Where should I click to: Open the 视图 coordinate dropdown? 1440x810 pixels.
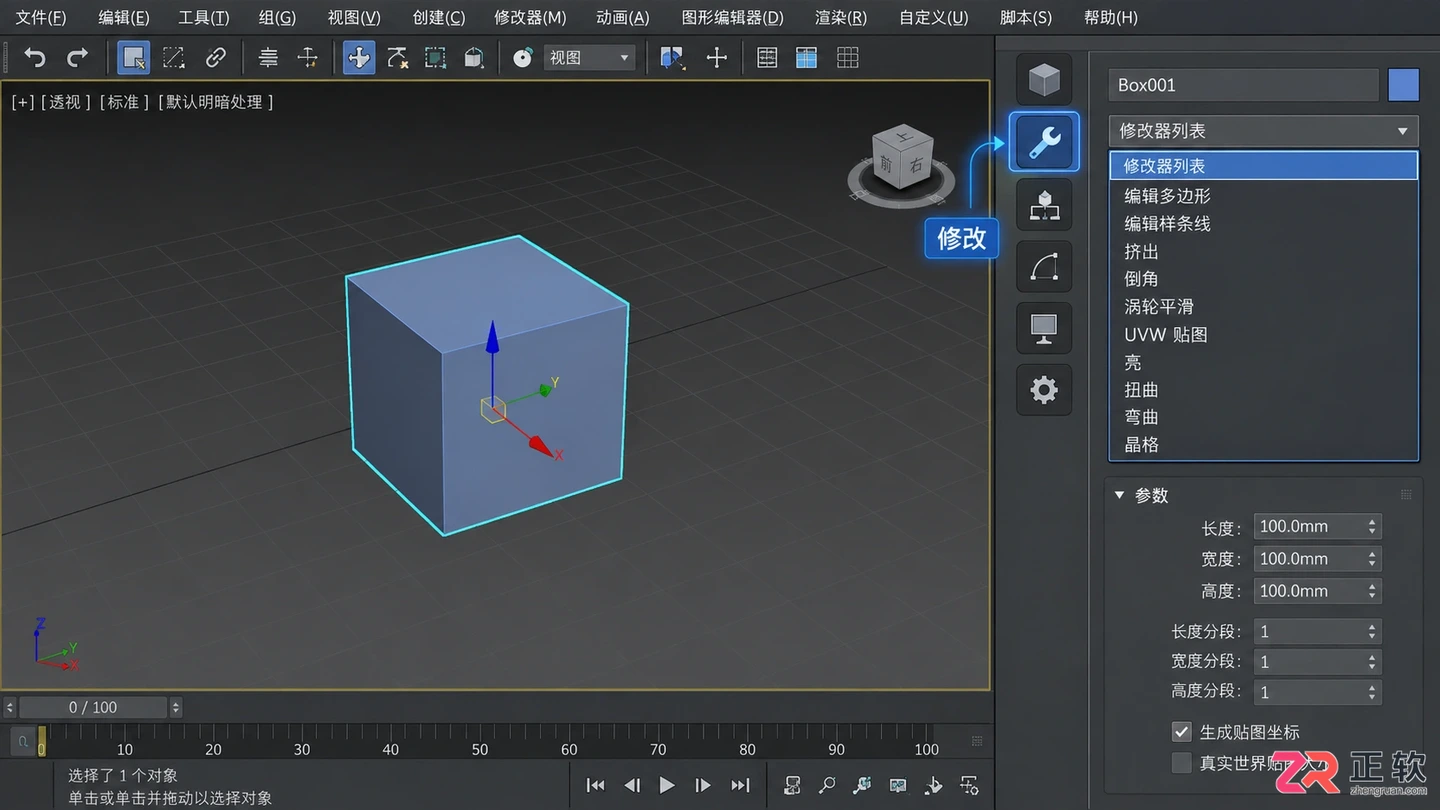click(589, 58)
